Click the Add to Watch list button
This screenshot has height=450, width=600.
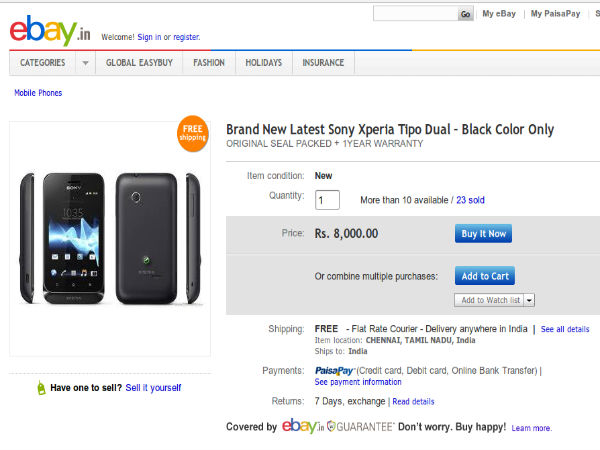tap(489, 300)
